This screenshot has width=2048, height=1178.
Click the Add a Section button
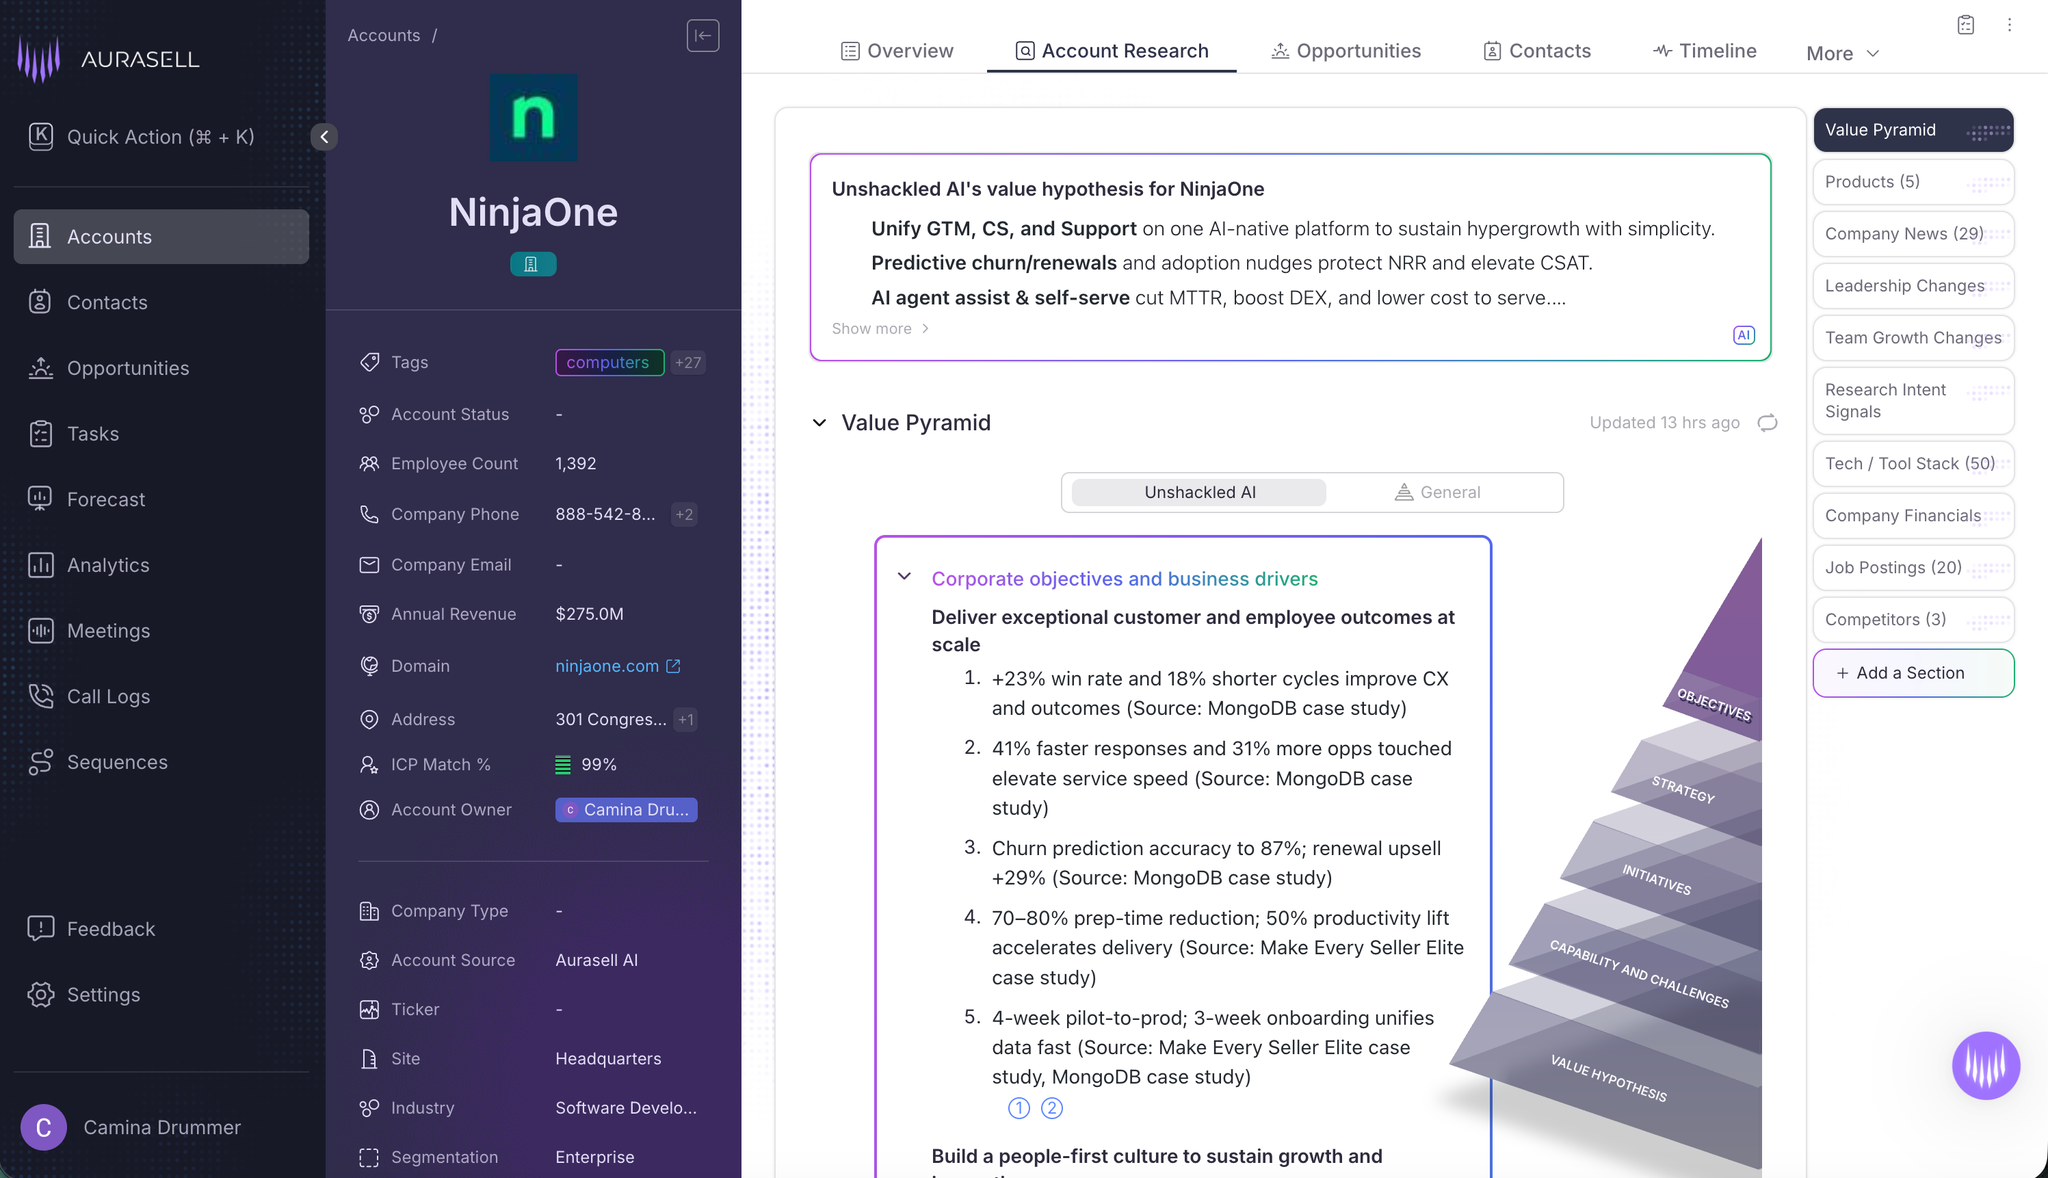pyautogui.click(x=1913, y=673)
